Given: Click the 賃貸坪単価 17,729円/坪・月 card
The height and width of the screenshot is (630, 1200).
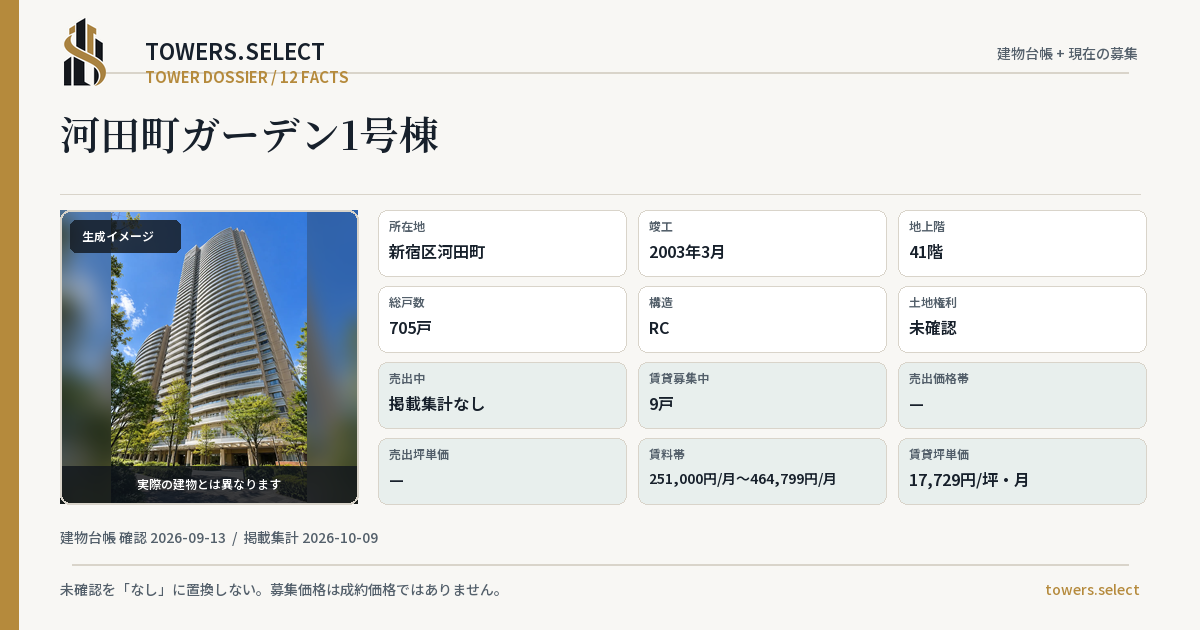Looking at the screenshot, I should (1022, 471).
